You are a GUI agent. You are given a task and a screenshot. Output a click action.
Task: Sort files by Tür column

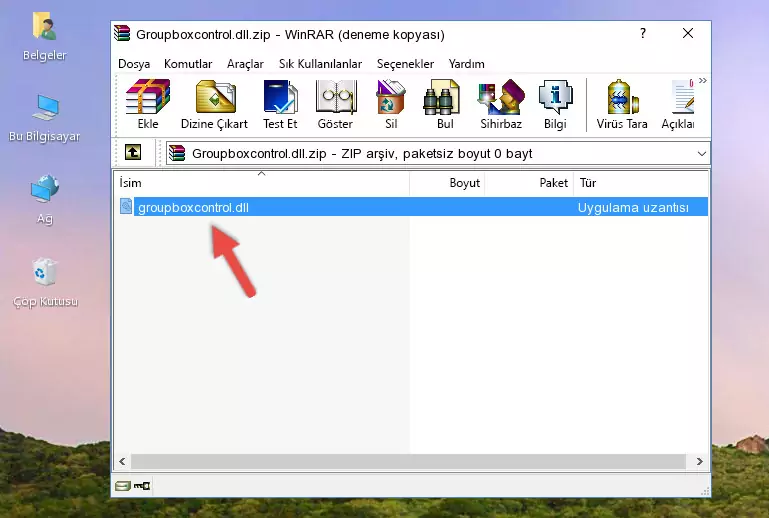click(641, 183)
